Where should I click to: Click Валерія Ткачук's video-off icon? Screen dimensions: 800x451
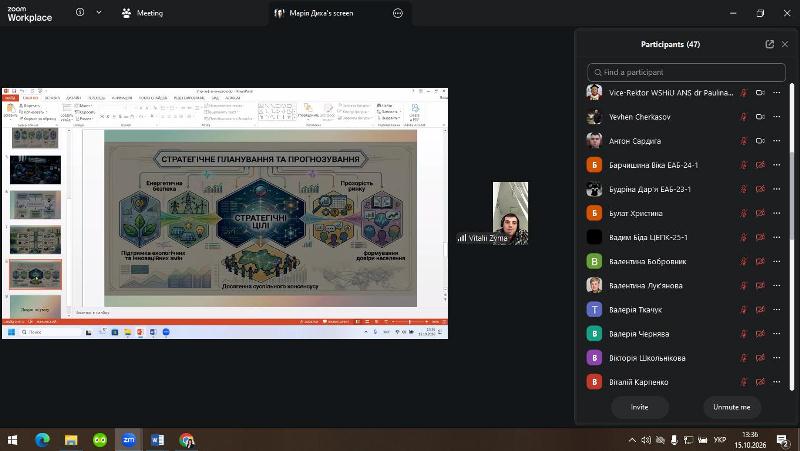tap(760, 310)
